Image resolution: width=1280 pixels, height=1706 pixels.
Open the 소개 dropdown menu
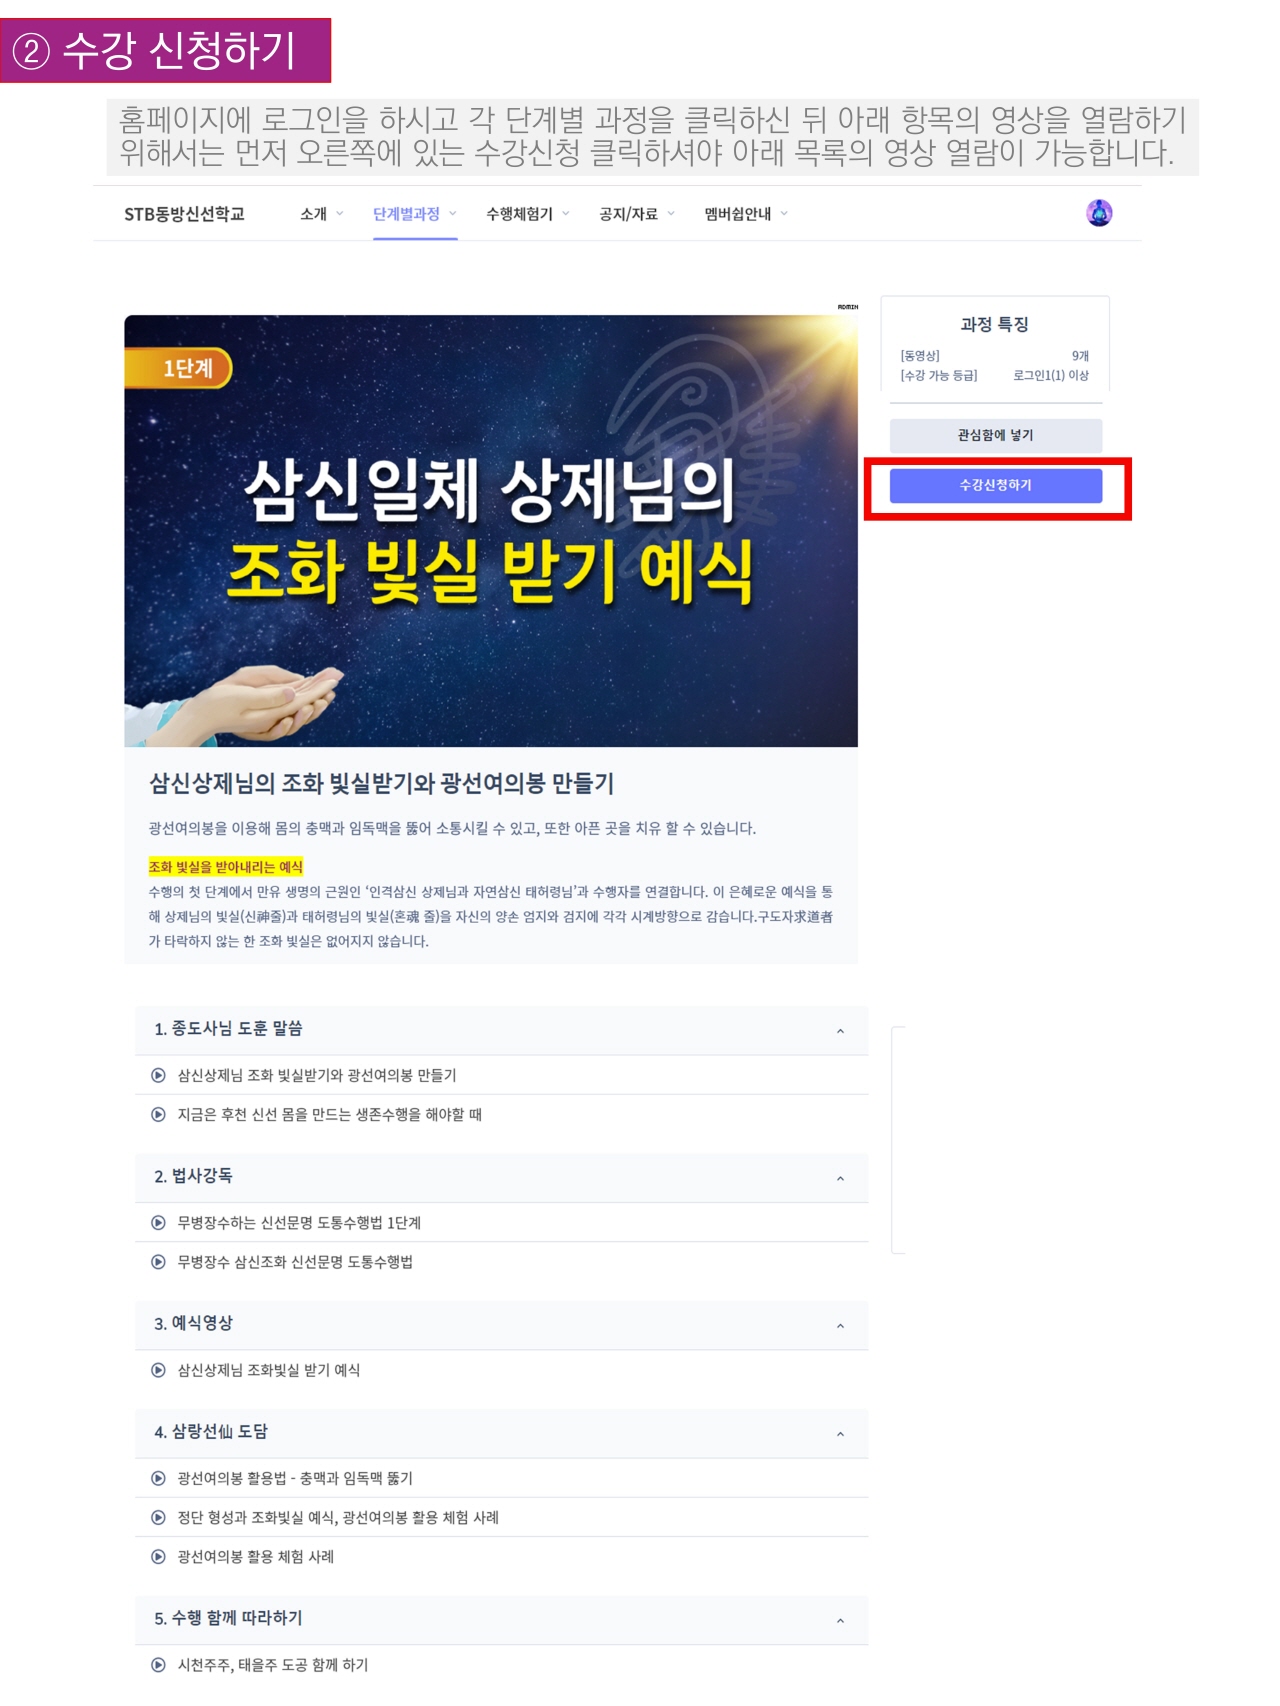pyautogui.click(x=322, y=214)
